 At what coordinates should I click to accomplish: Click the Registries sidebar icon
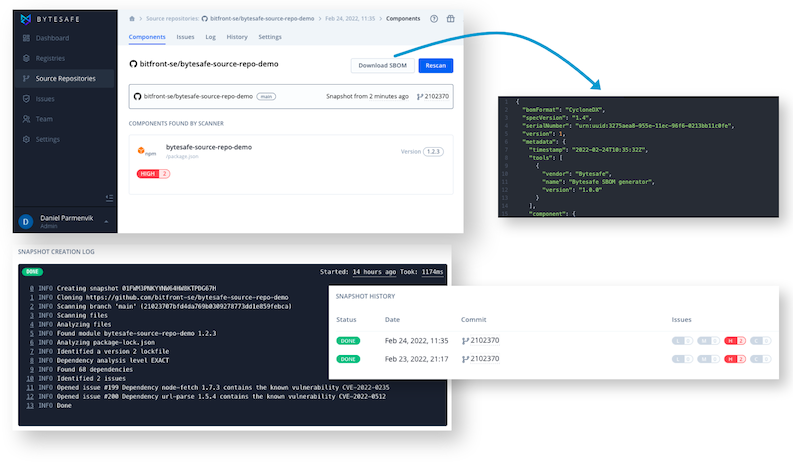(x=26, y=58)
